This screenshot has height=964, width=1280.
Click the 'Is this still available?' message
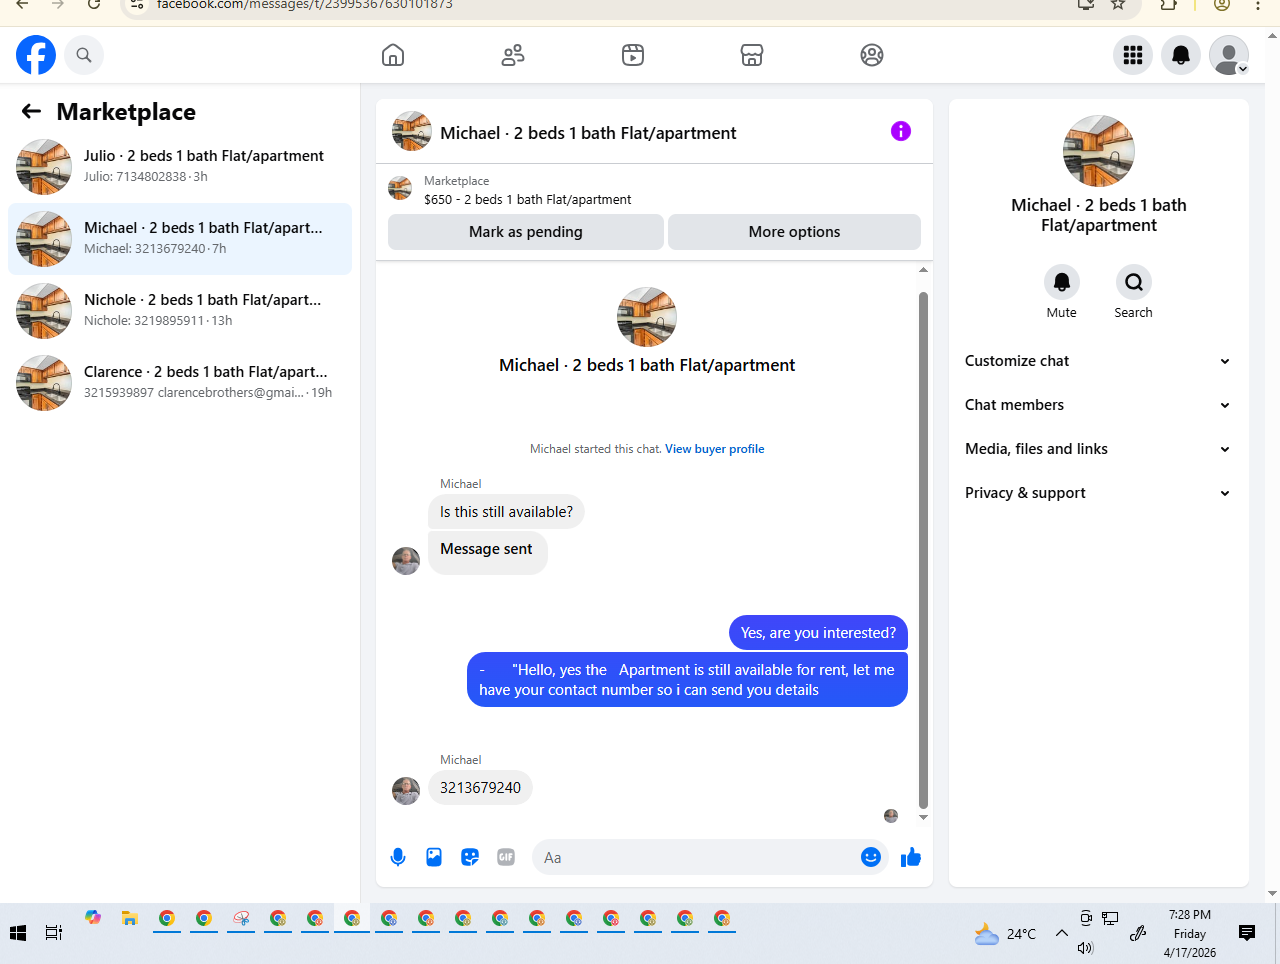506,512
